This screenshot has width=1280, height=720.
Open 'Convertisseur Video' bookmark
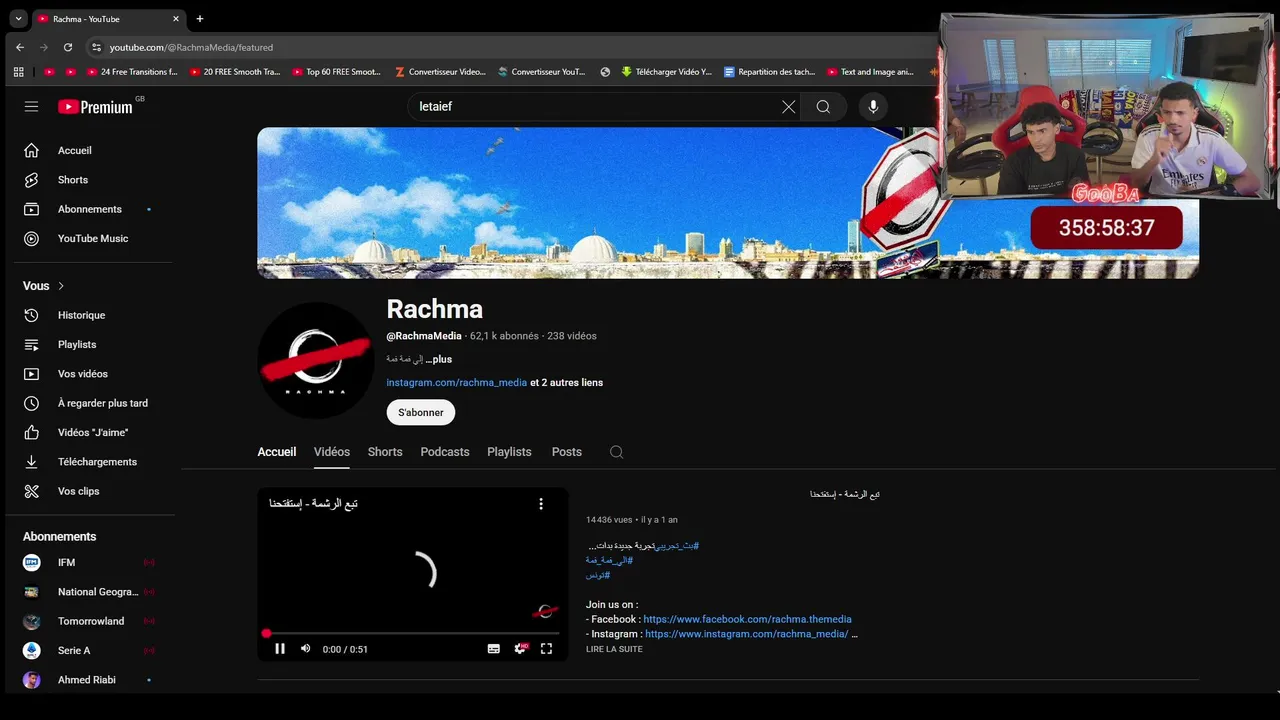(440, 72)
